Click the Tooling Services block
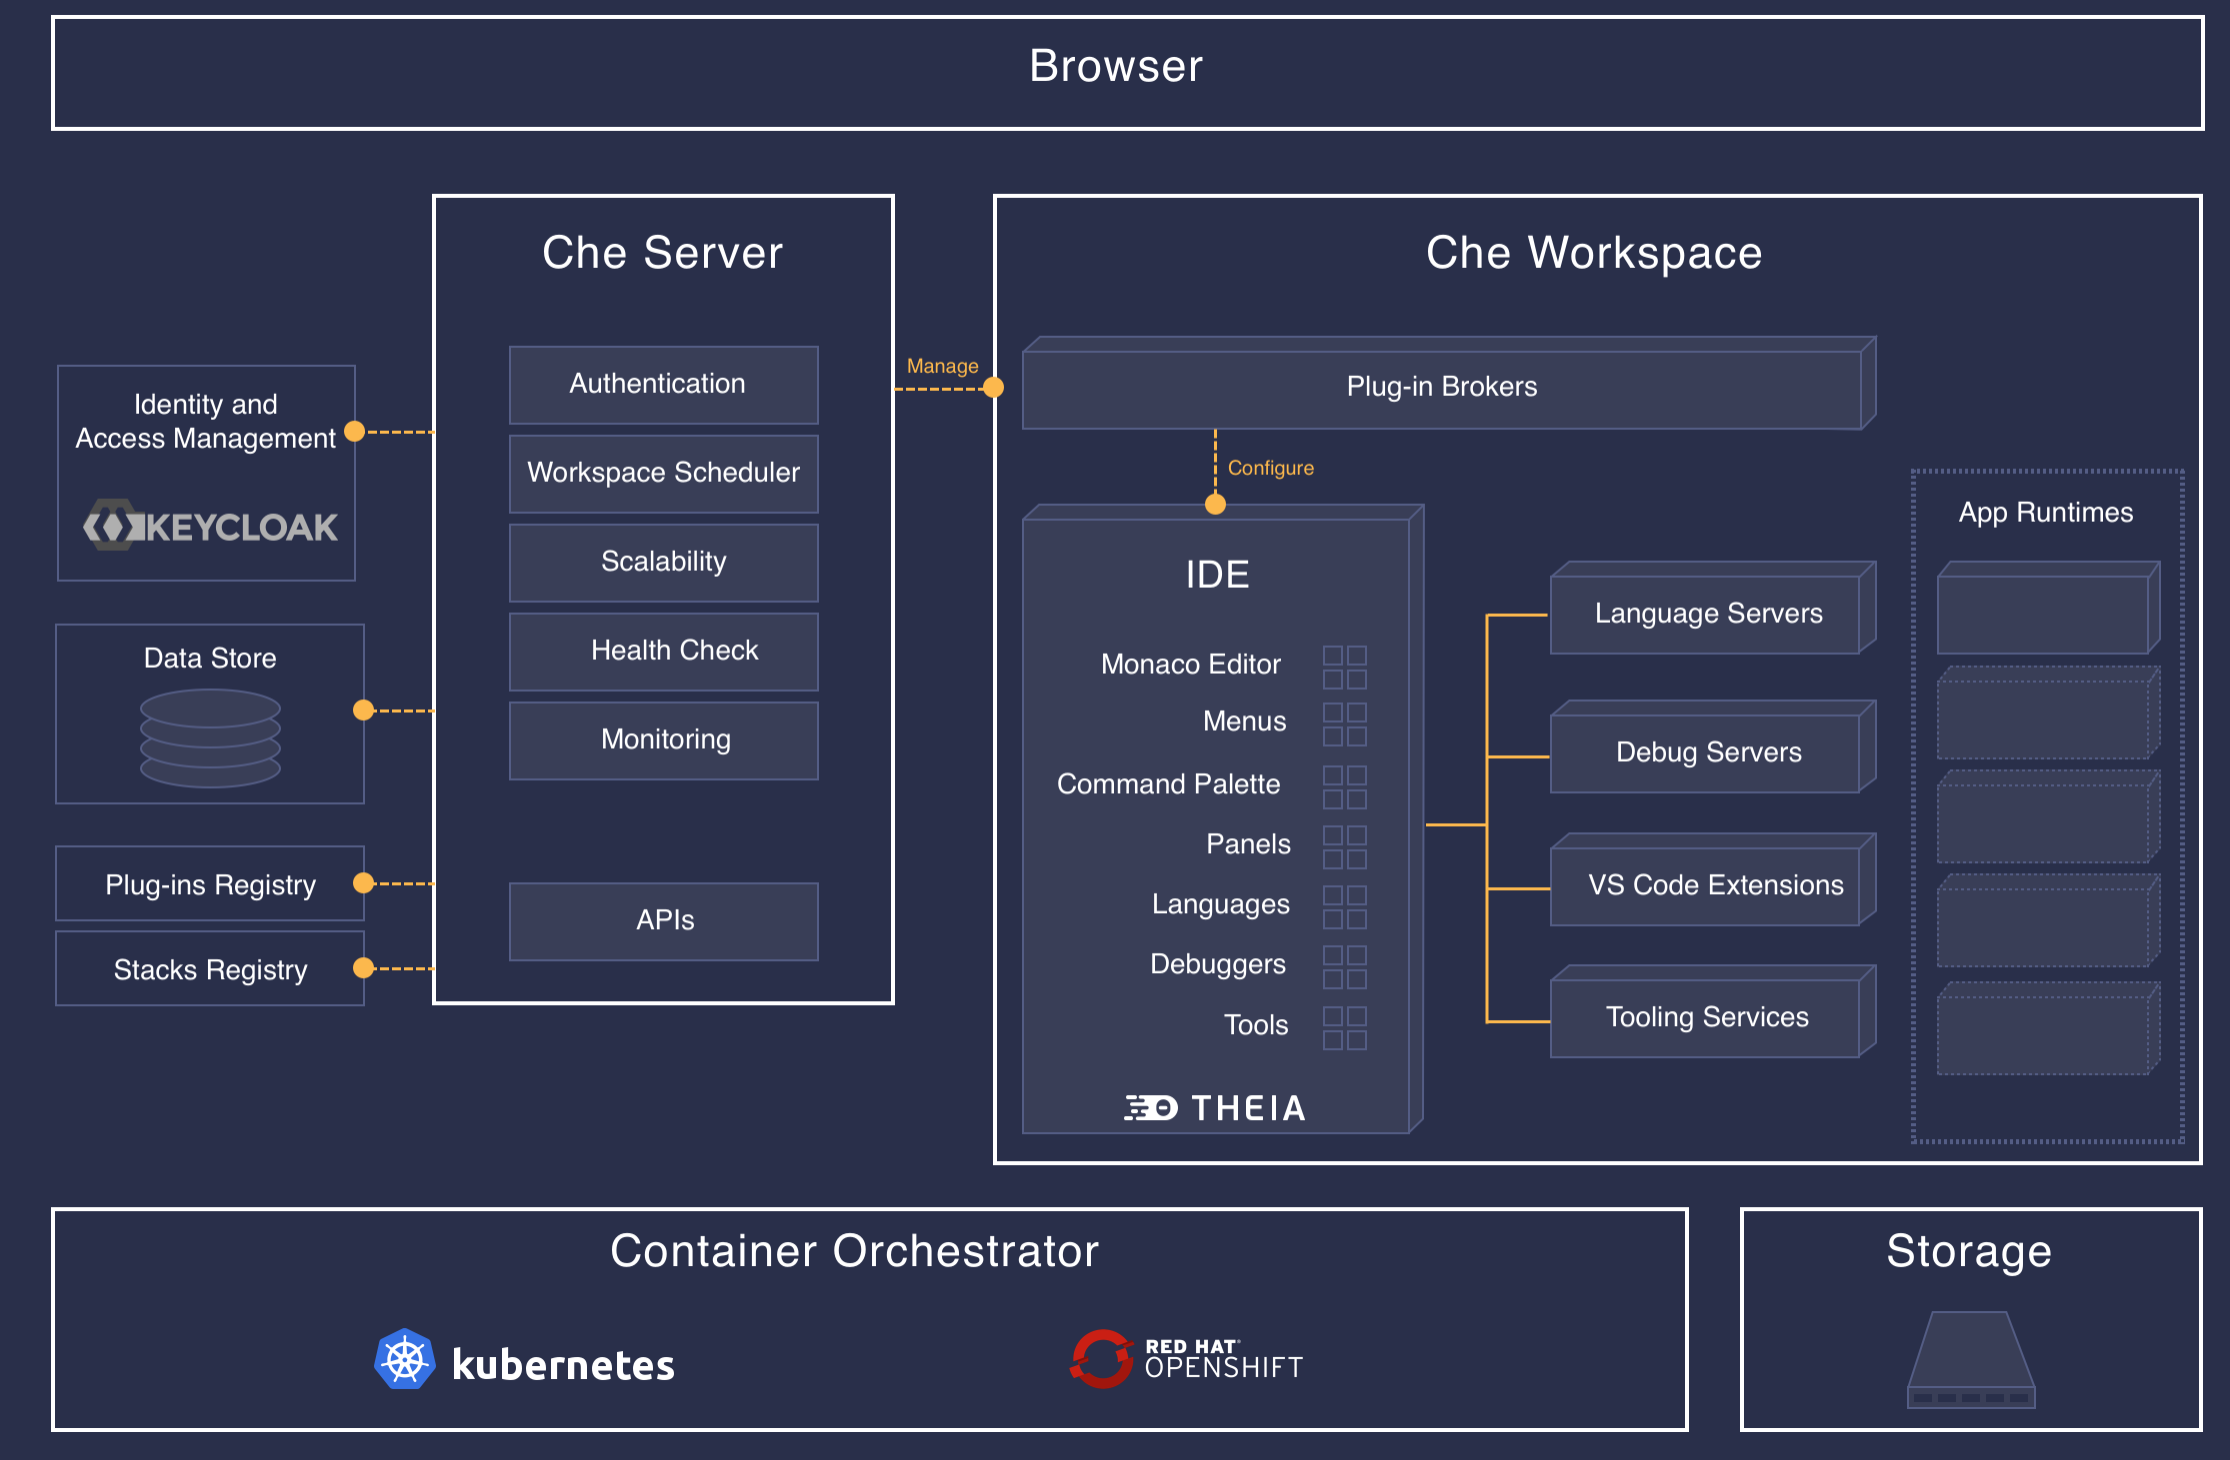This screenshot has width=2230, height=1460. 1707,1018
